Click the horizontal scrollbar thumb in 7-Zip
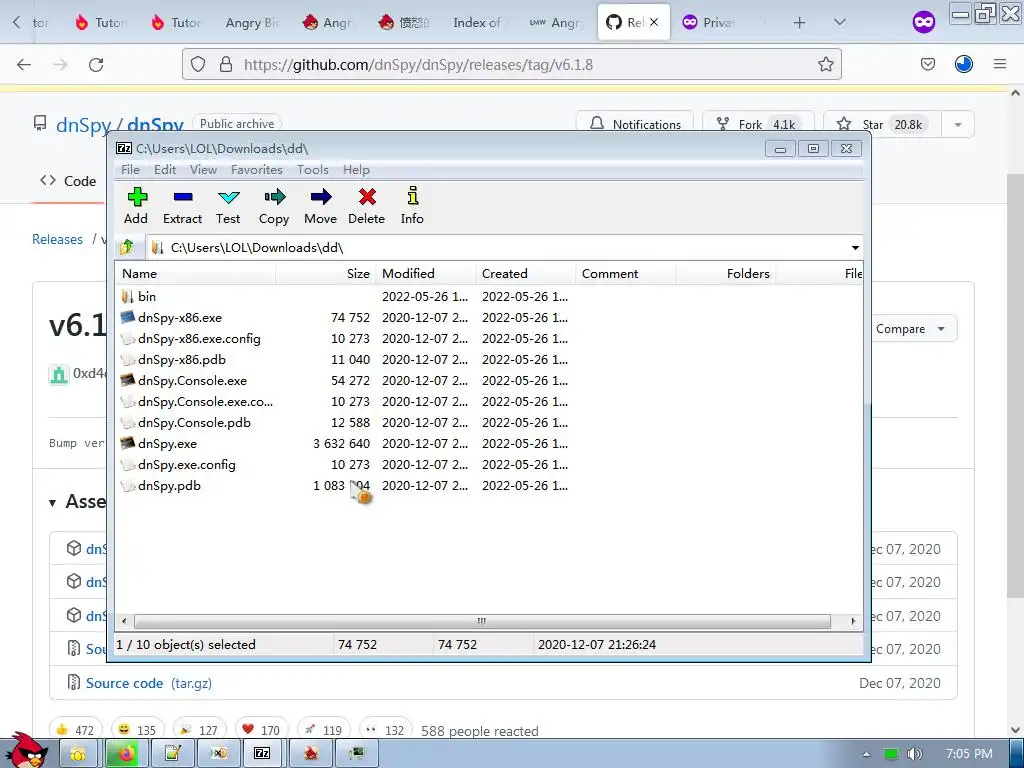The width and height of the screenshot is (1024, 768). point(482,621)
